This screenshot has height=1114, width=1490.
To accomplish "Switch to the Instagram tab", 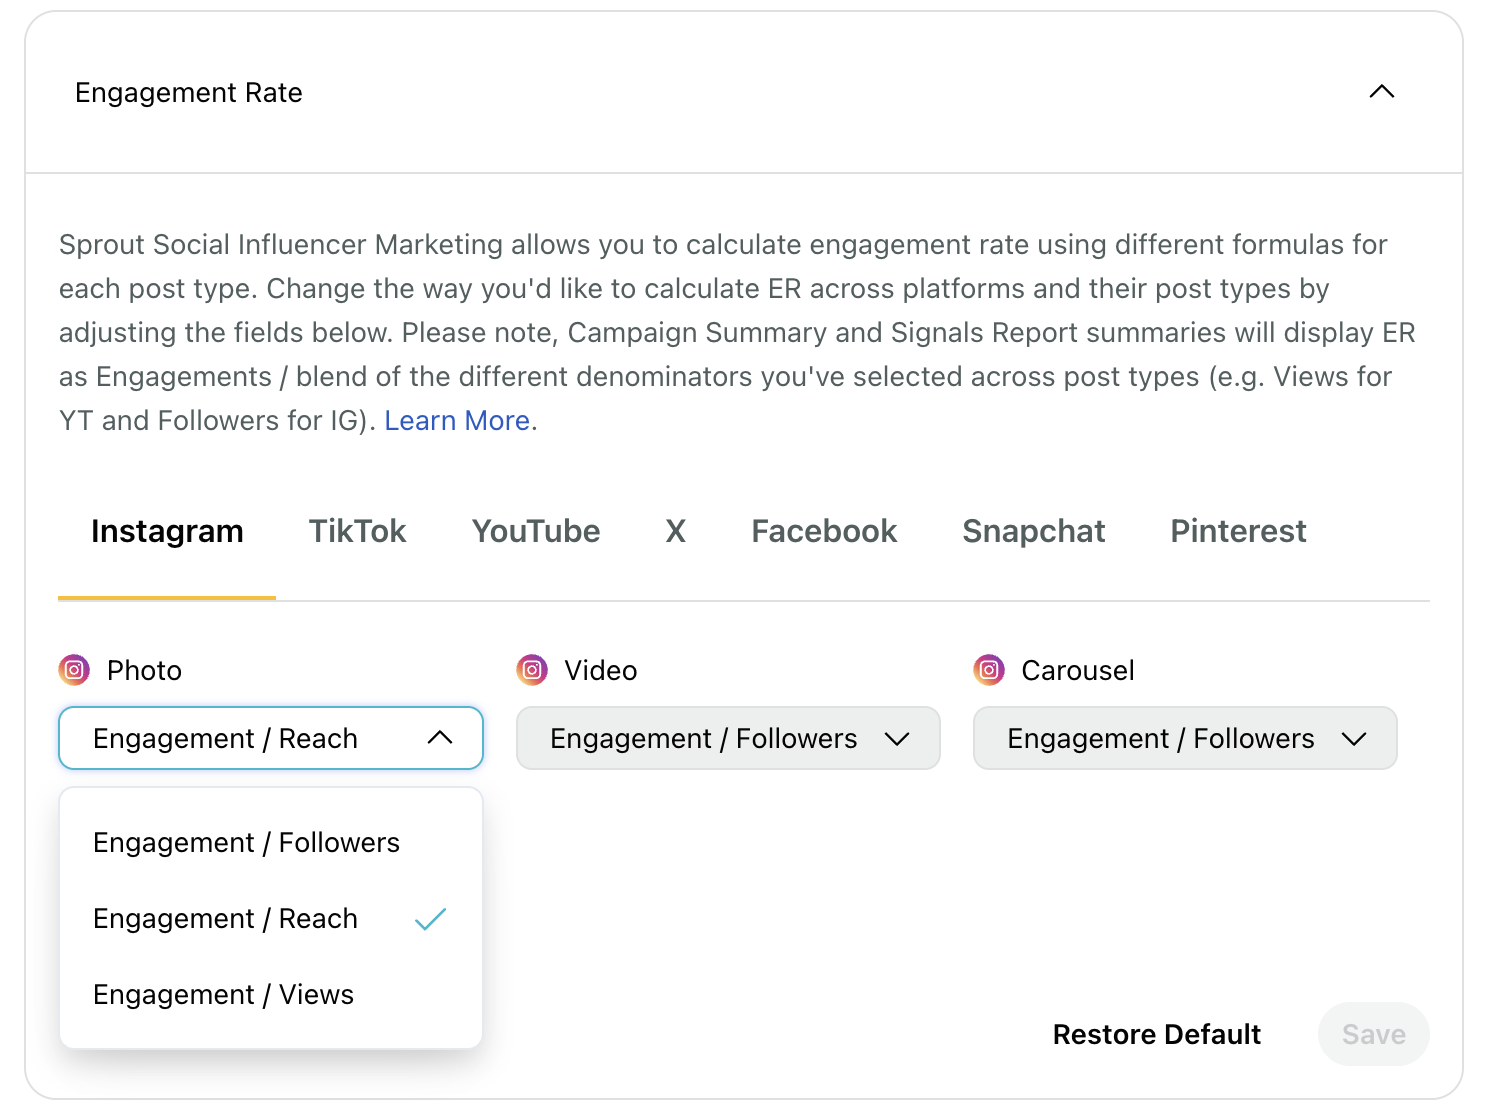I will click(x=167, y=531).
